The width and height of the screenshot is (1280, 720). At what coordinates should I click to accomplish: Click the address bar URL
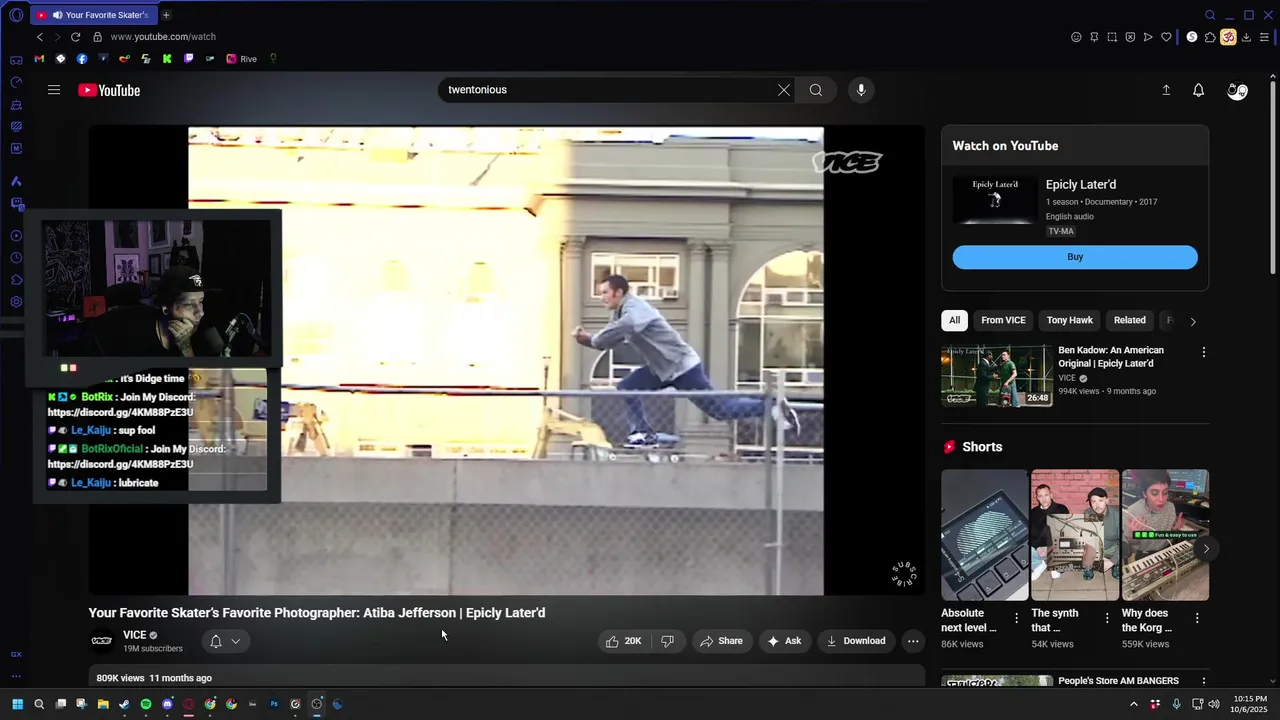point(163,37)
